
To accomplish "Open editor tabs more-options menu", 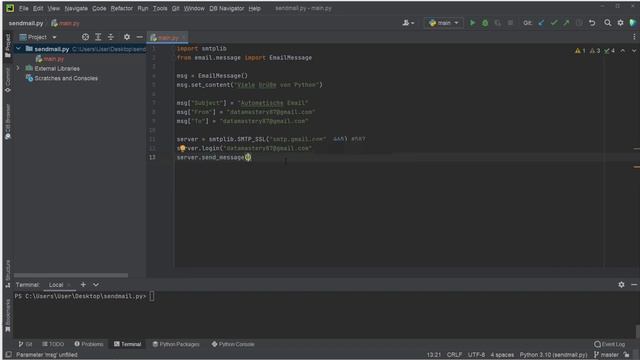I will click(634, 37).
